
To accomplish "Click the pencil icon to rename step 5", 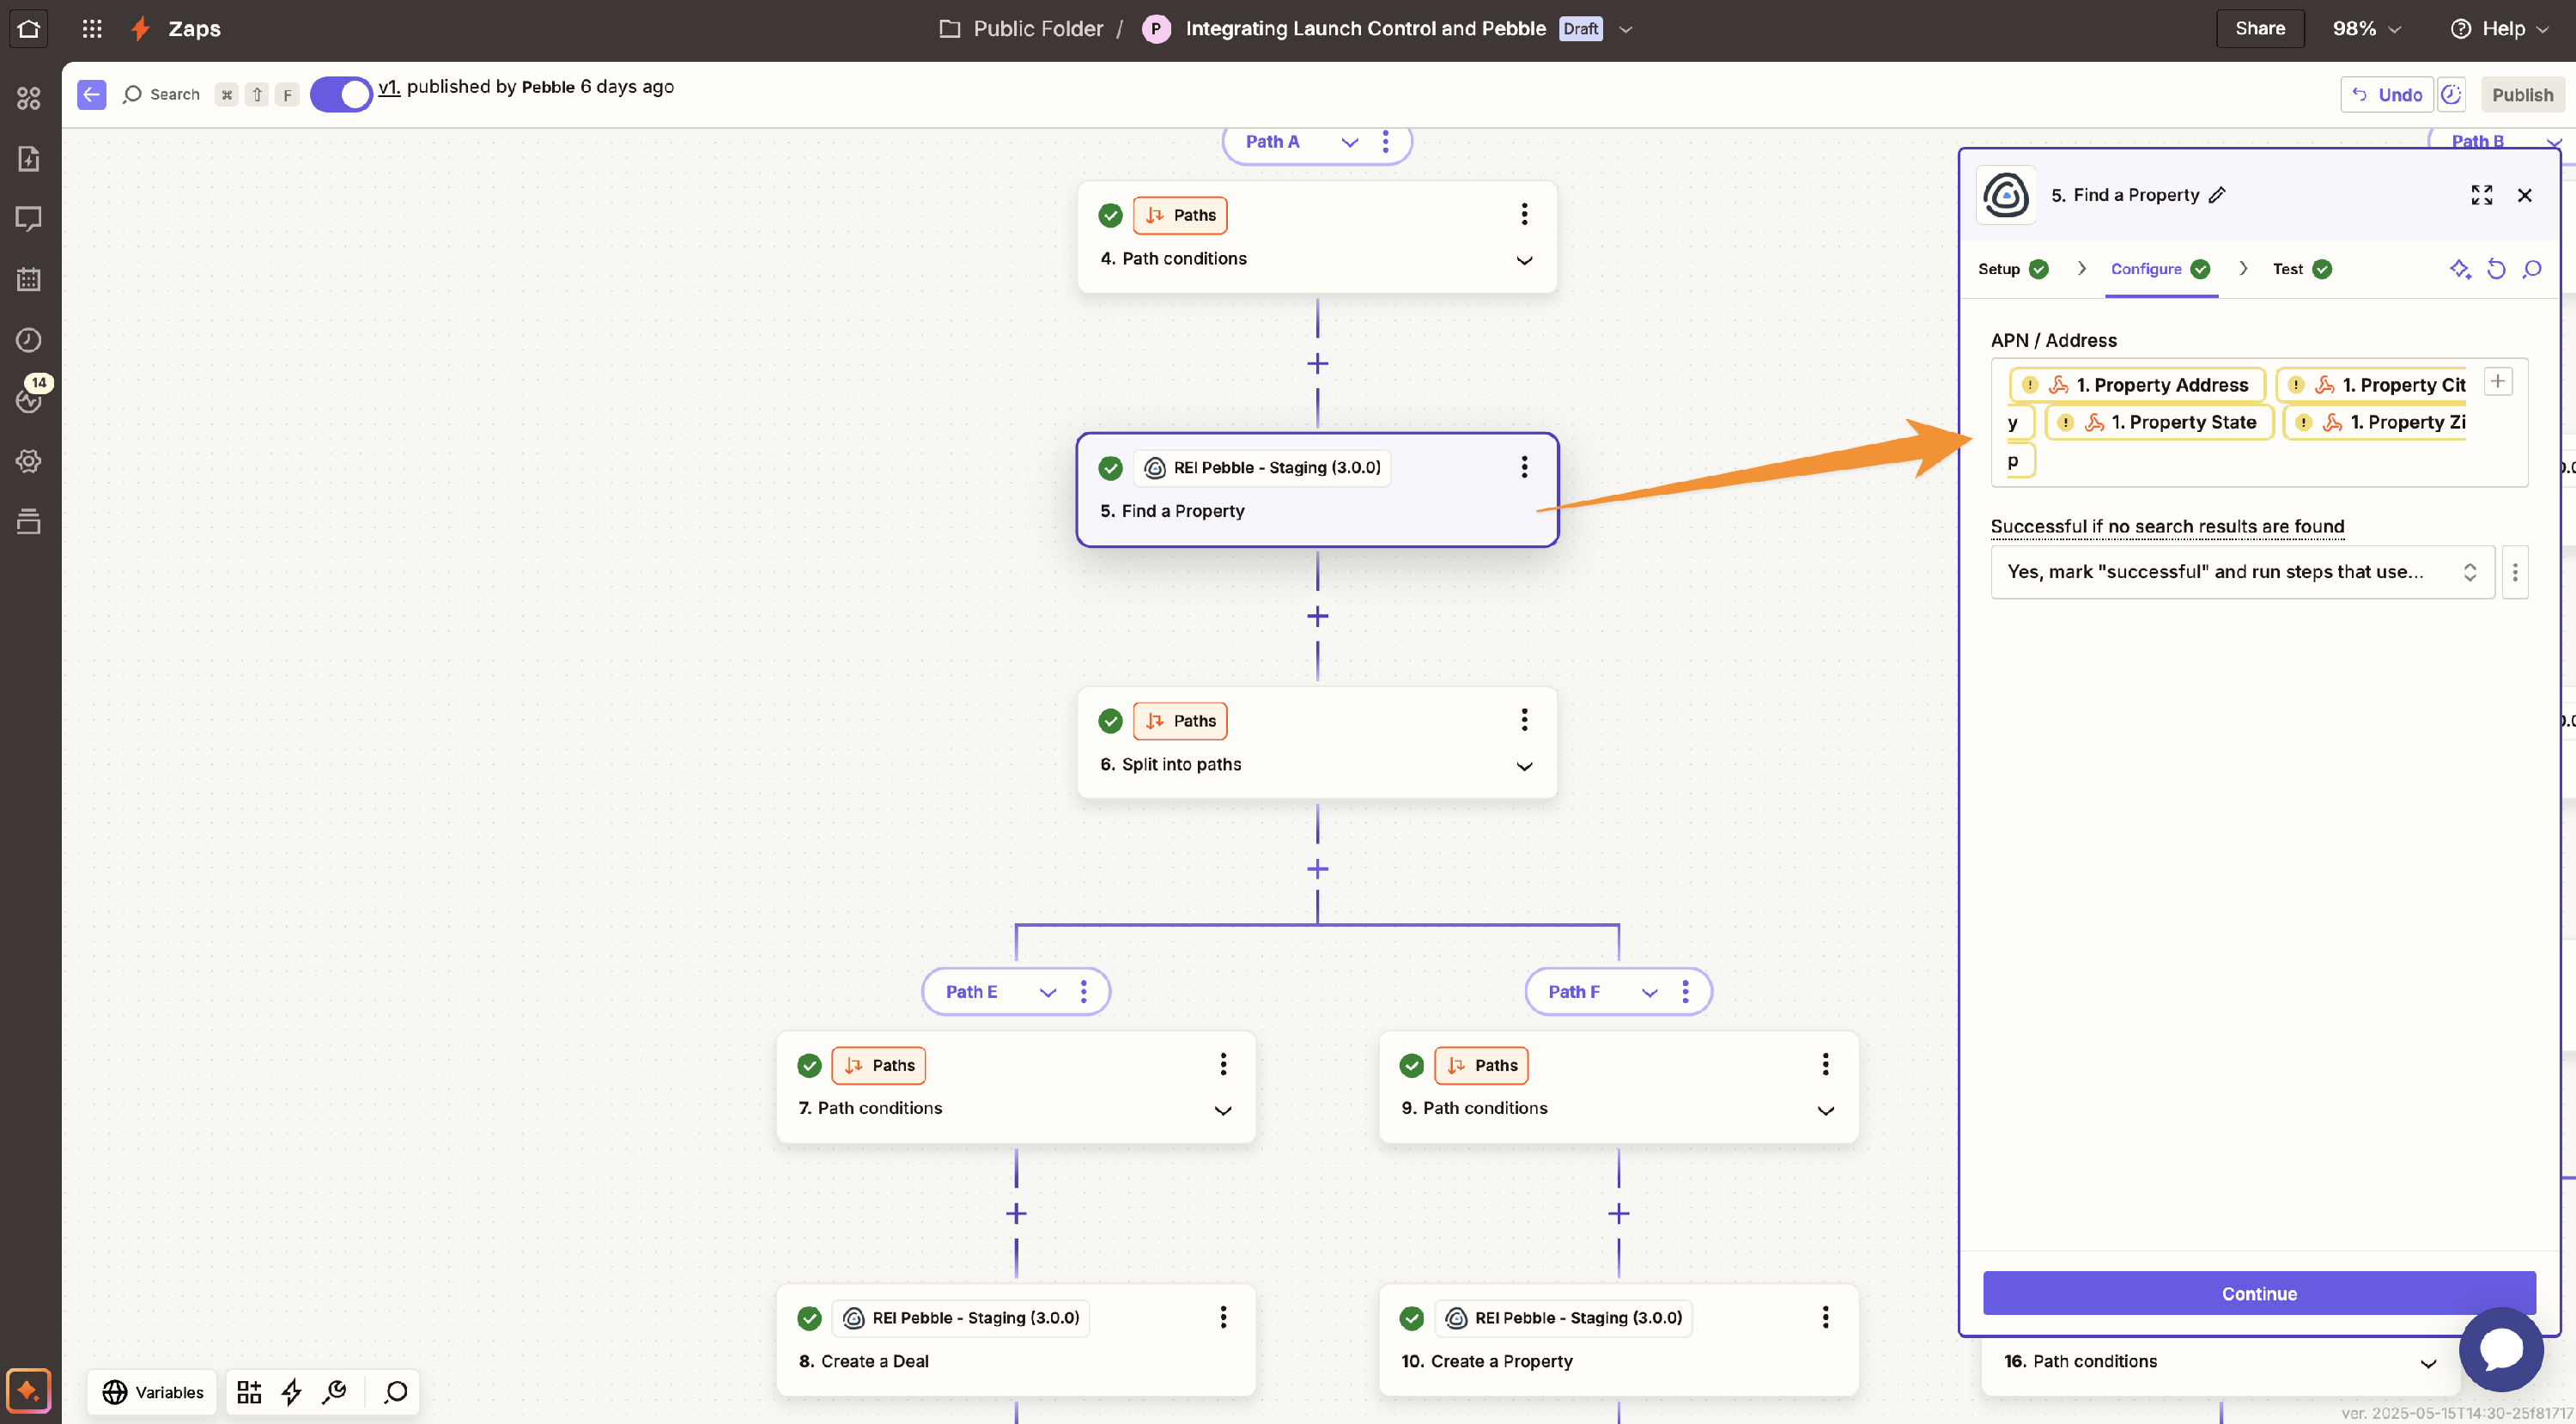I will point(2217,195).
